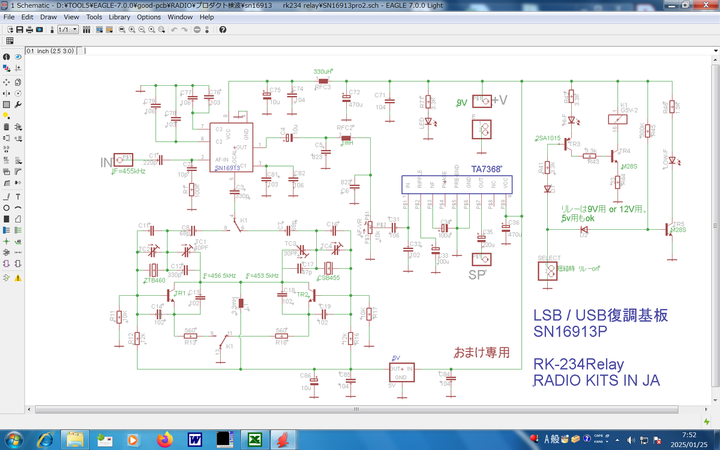The image size is (720, 450).
Task: Open Firefox from the taskbar
Action: click(x=165, y=439)
